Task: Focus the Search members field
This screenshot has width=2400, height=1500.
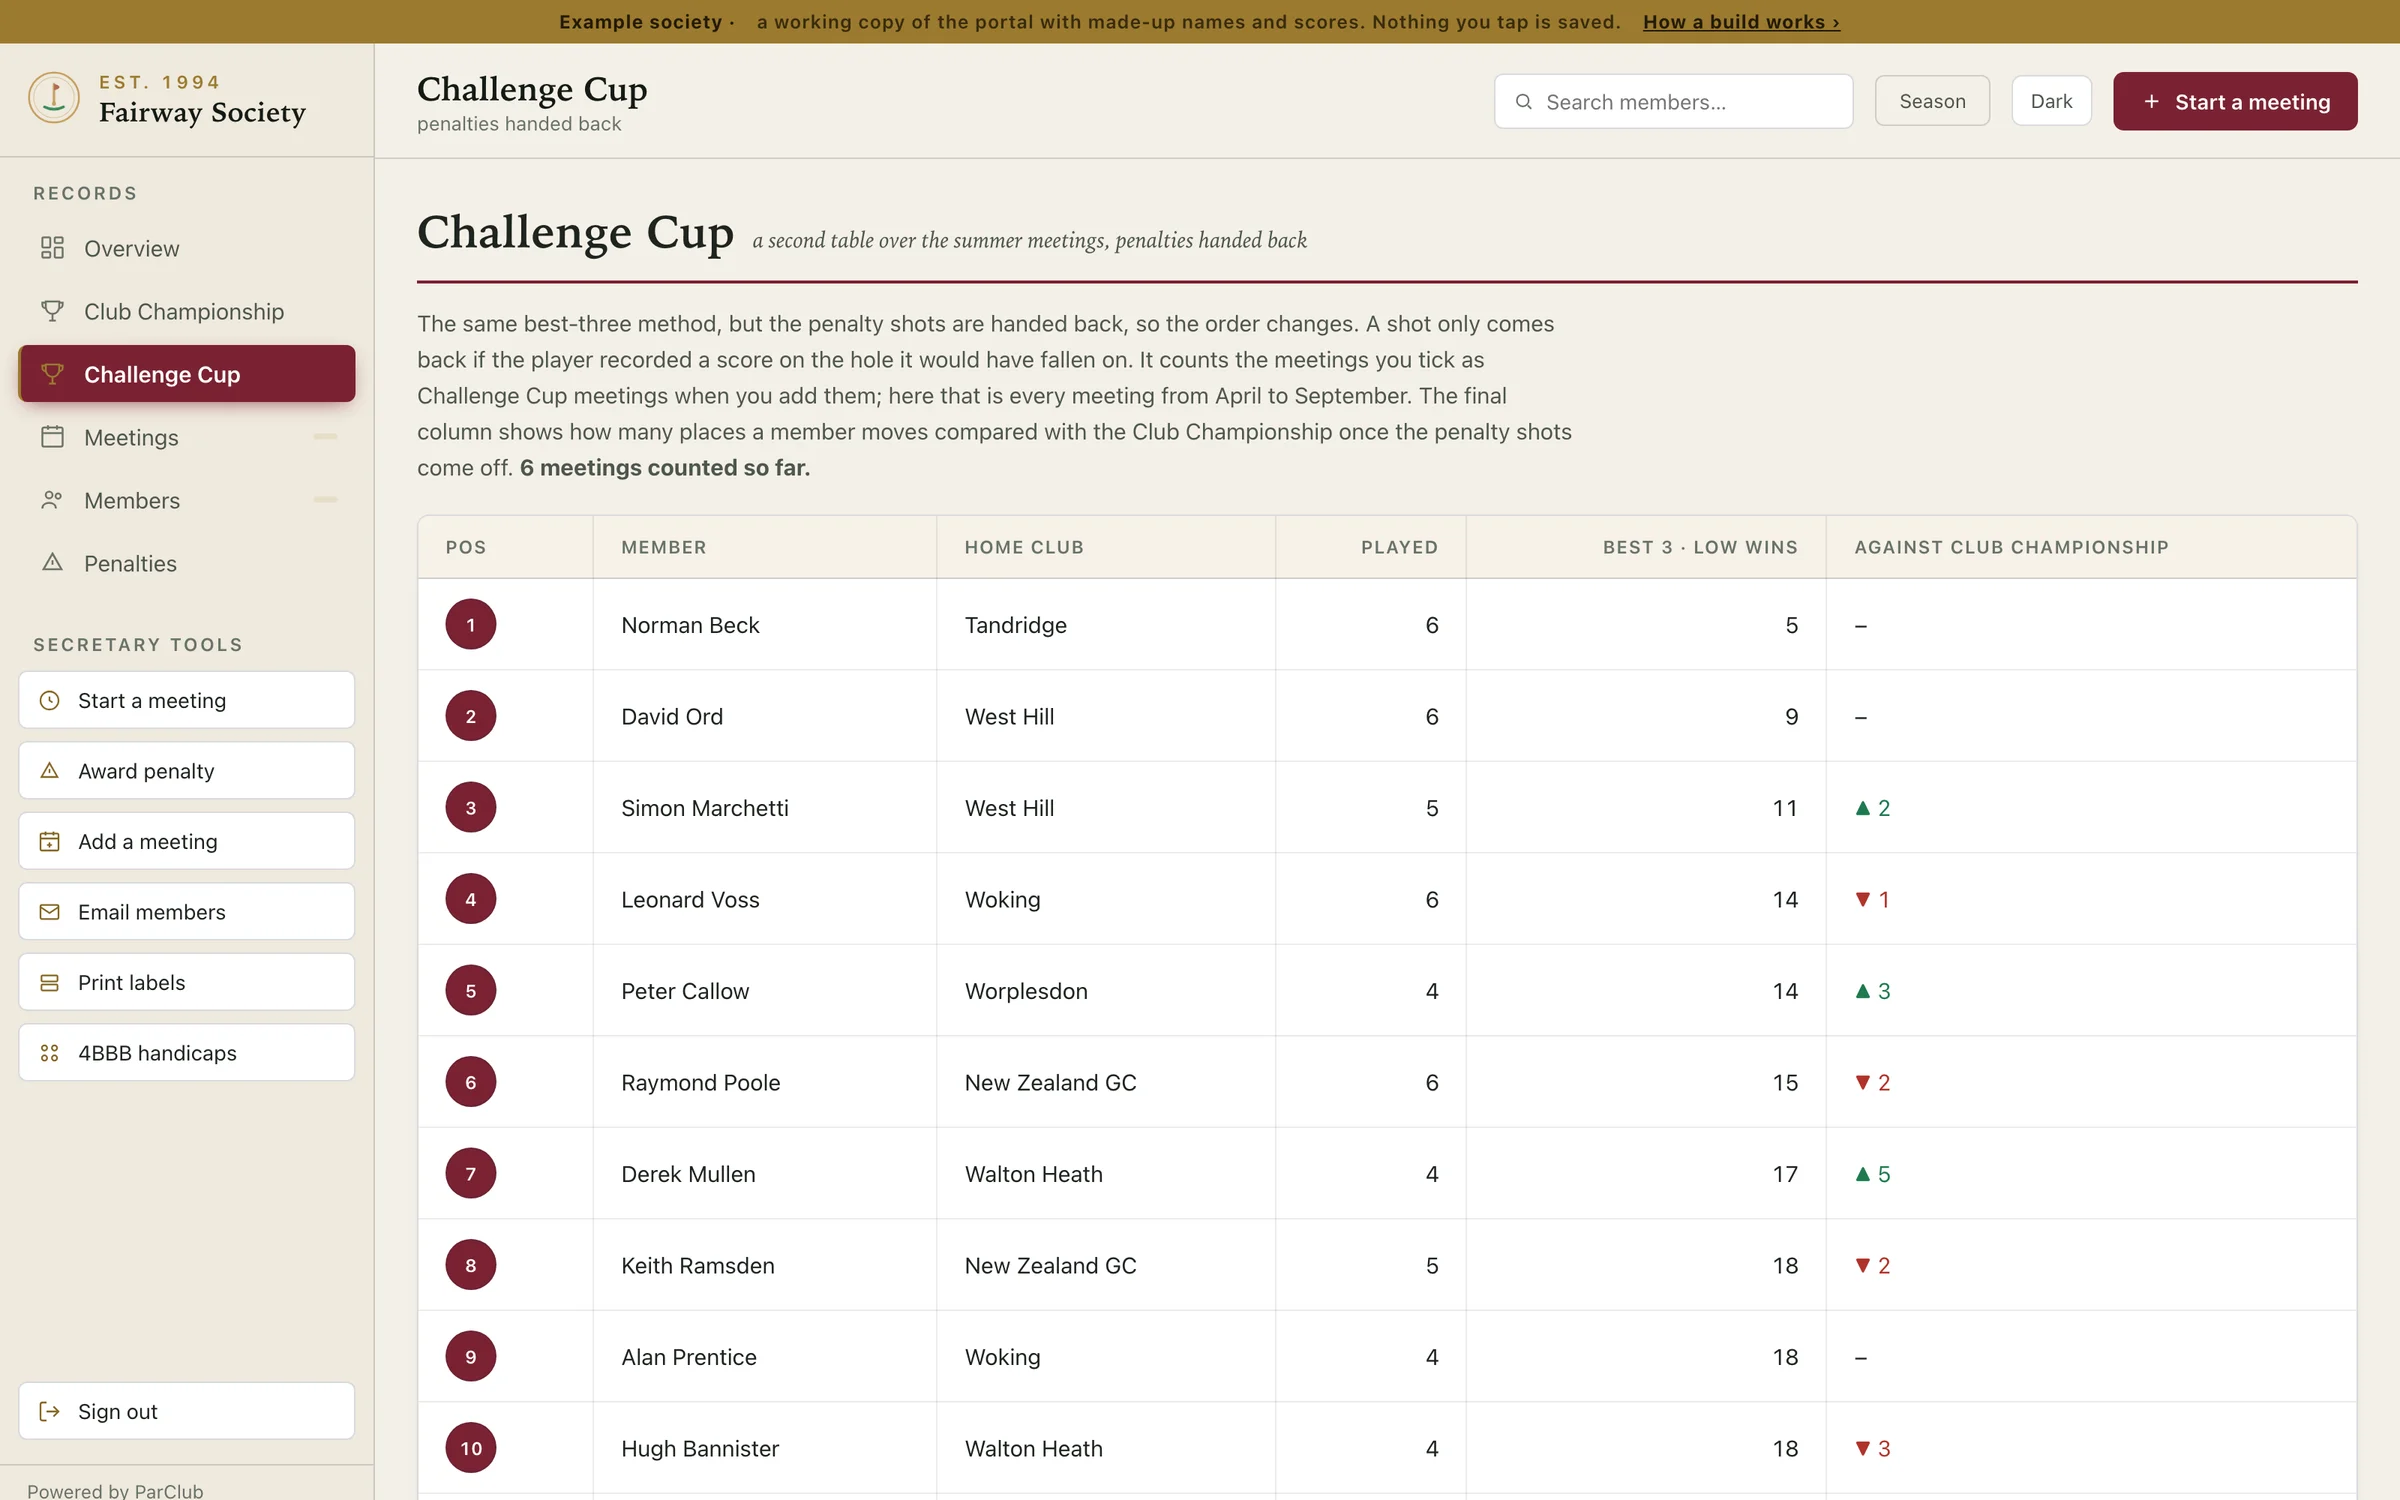Action: coord(1674,102)
